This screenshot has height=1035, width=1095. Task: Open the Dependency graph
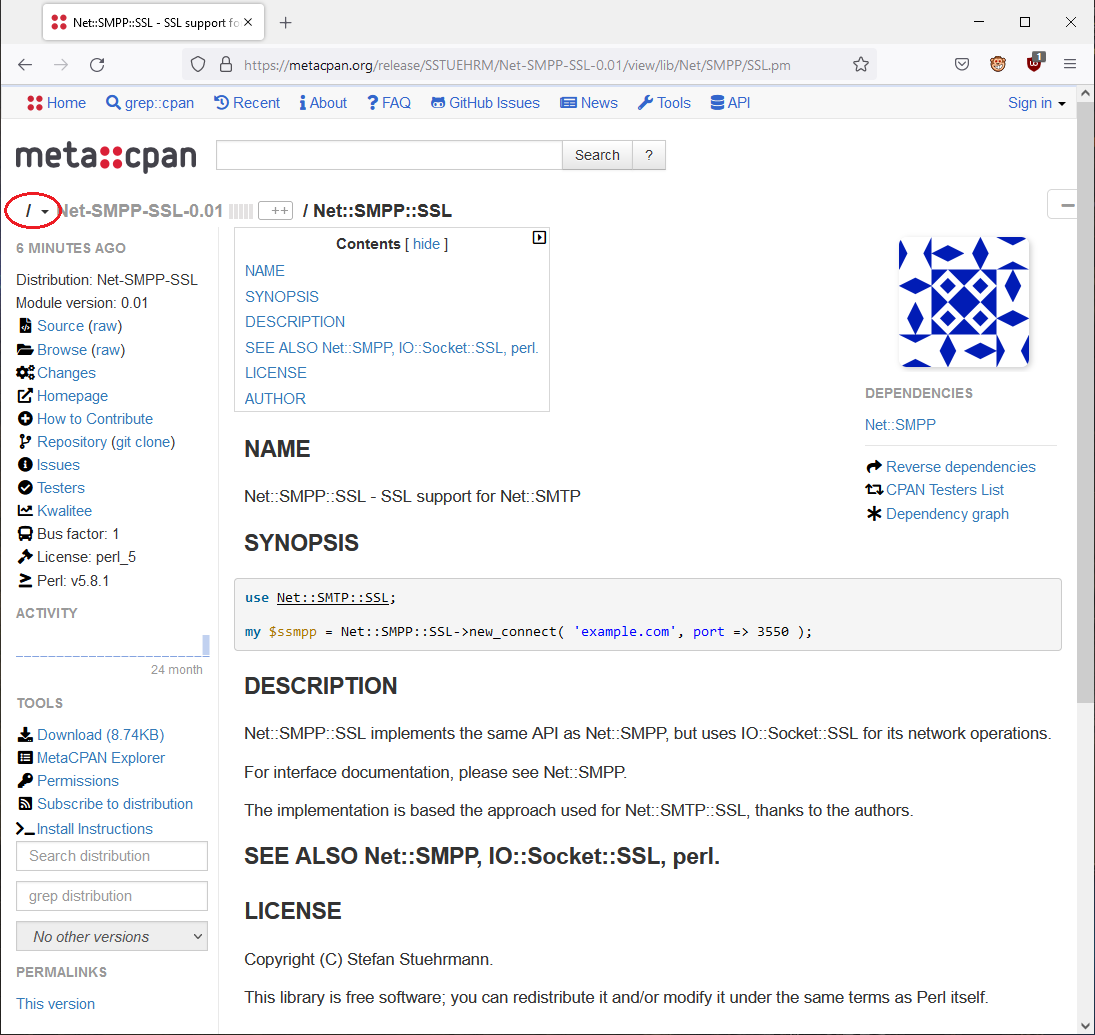tap(946, 513)
